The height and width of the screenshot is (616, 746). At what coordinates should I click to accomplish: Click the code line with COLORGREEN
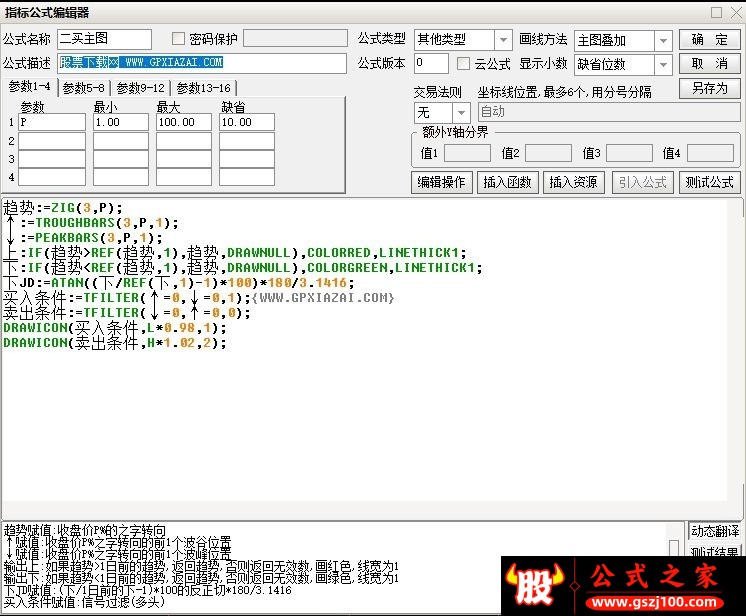coord(243,267)
